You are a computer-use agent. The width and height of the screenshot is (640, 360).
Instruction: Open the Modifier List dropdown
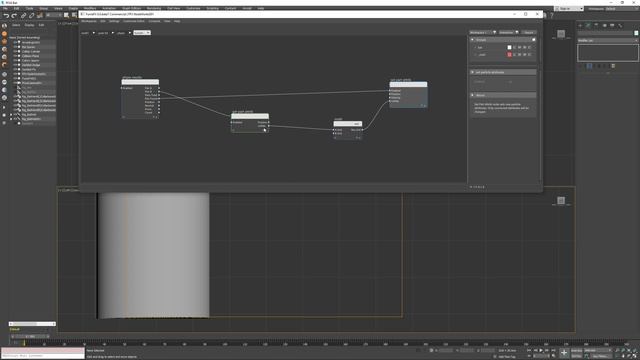[608, 40]
